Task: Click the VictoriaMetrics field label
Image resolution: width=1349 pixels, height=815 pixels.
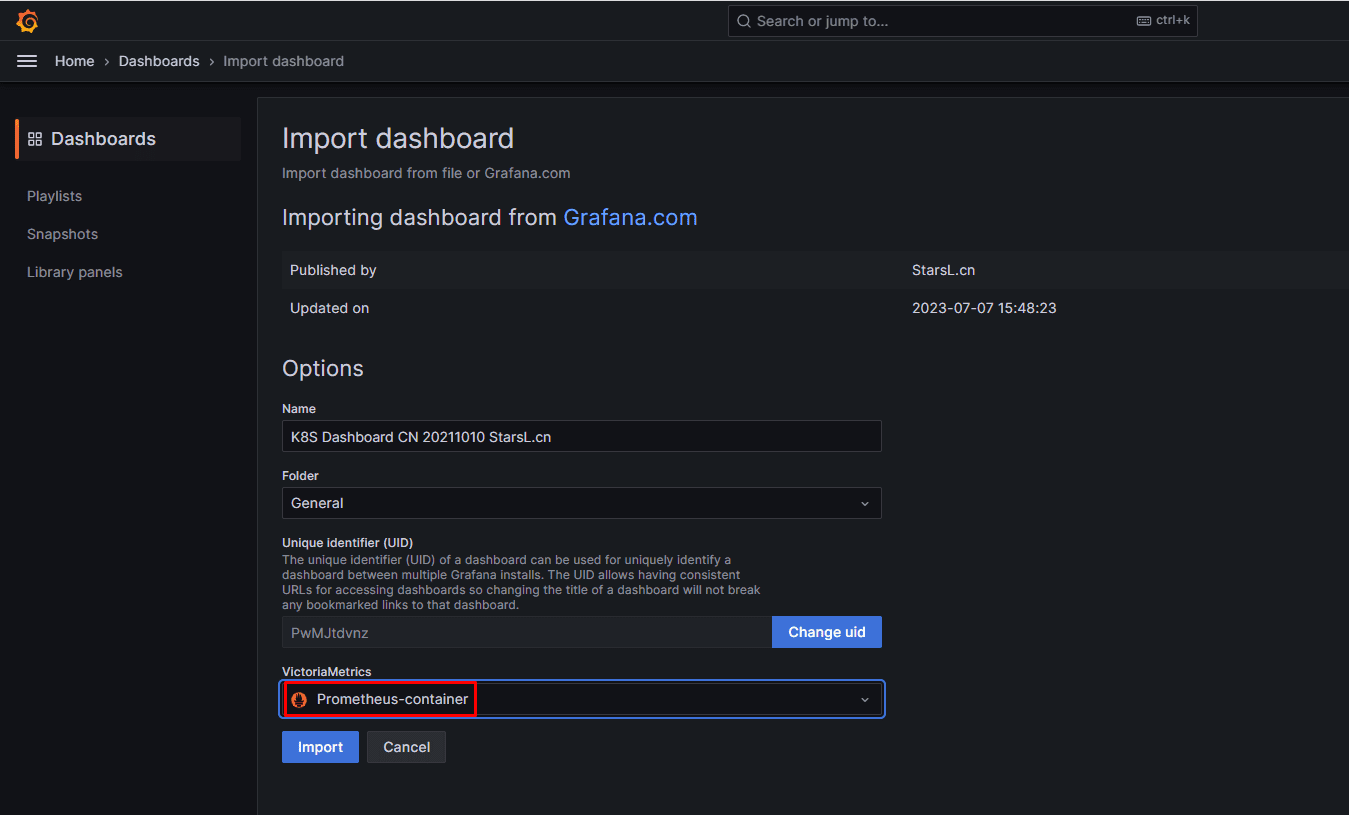Action: coord(327,672)
